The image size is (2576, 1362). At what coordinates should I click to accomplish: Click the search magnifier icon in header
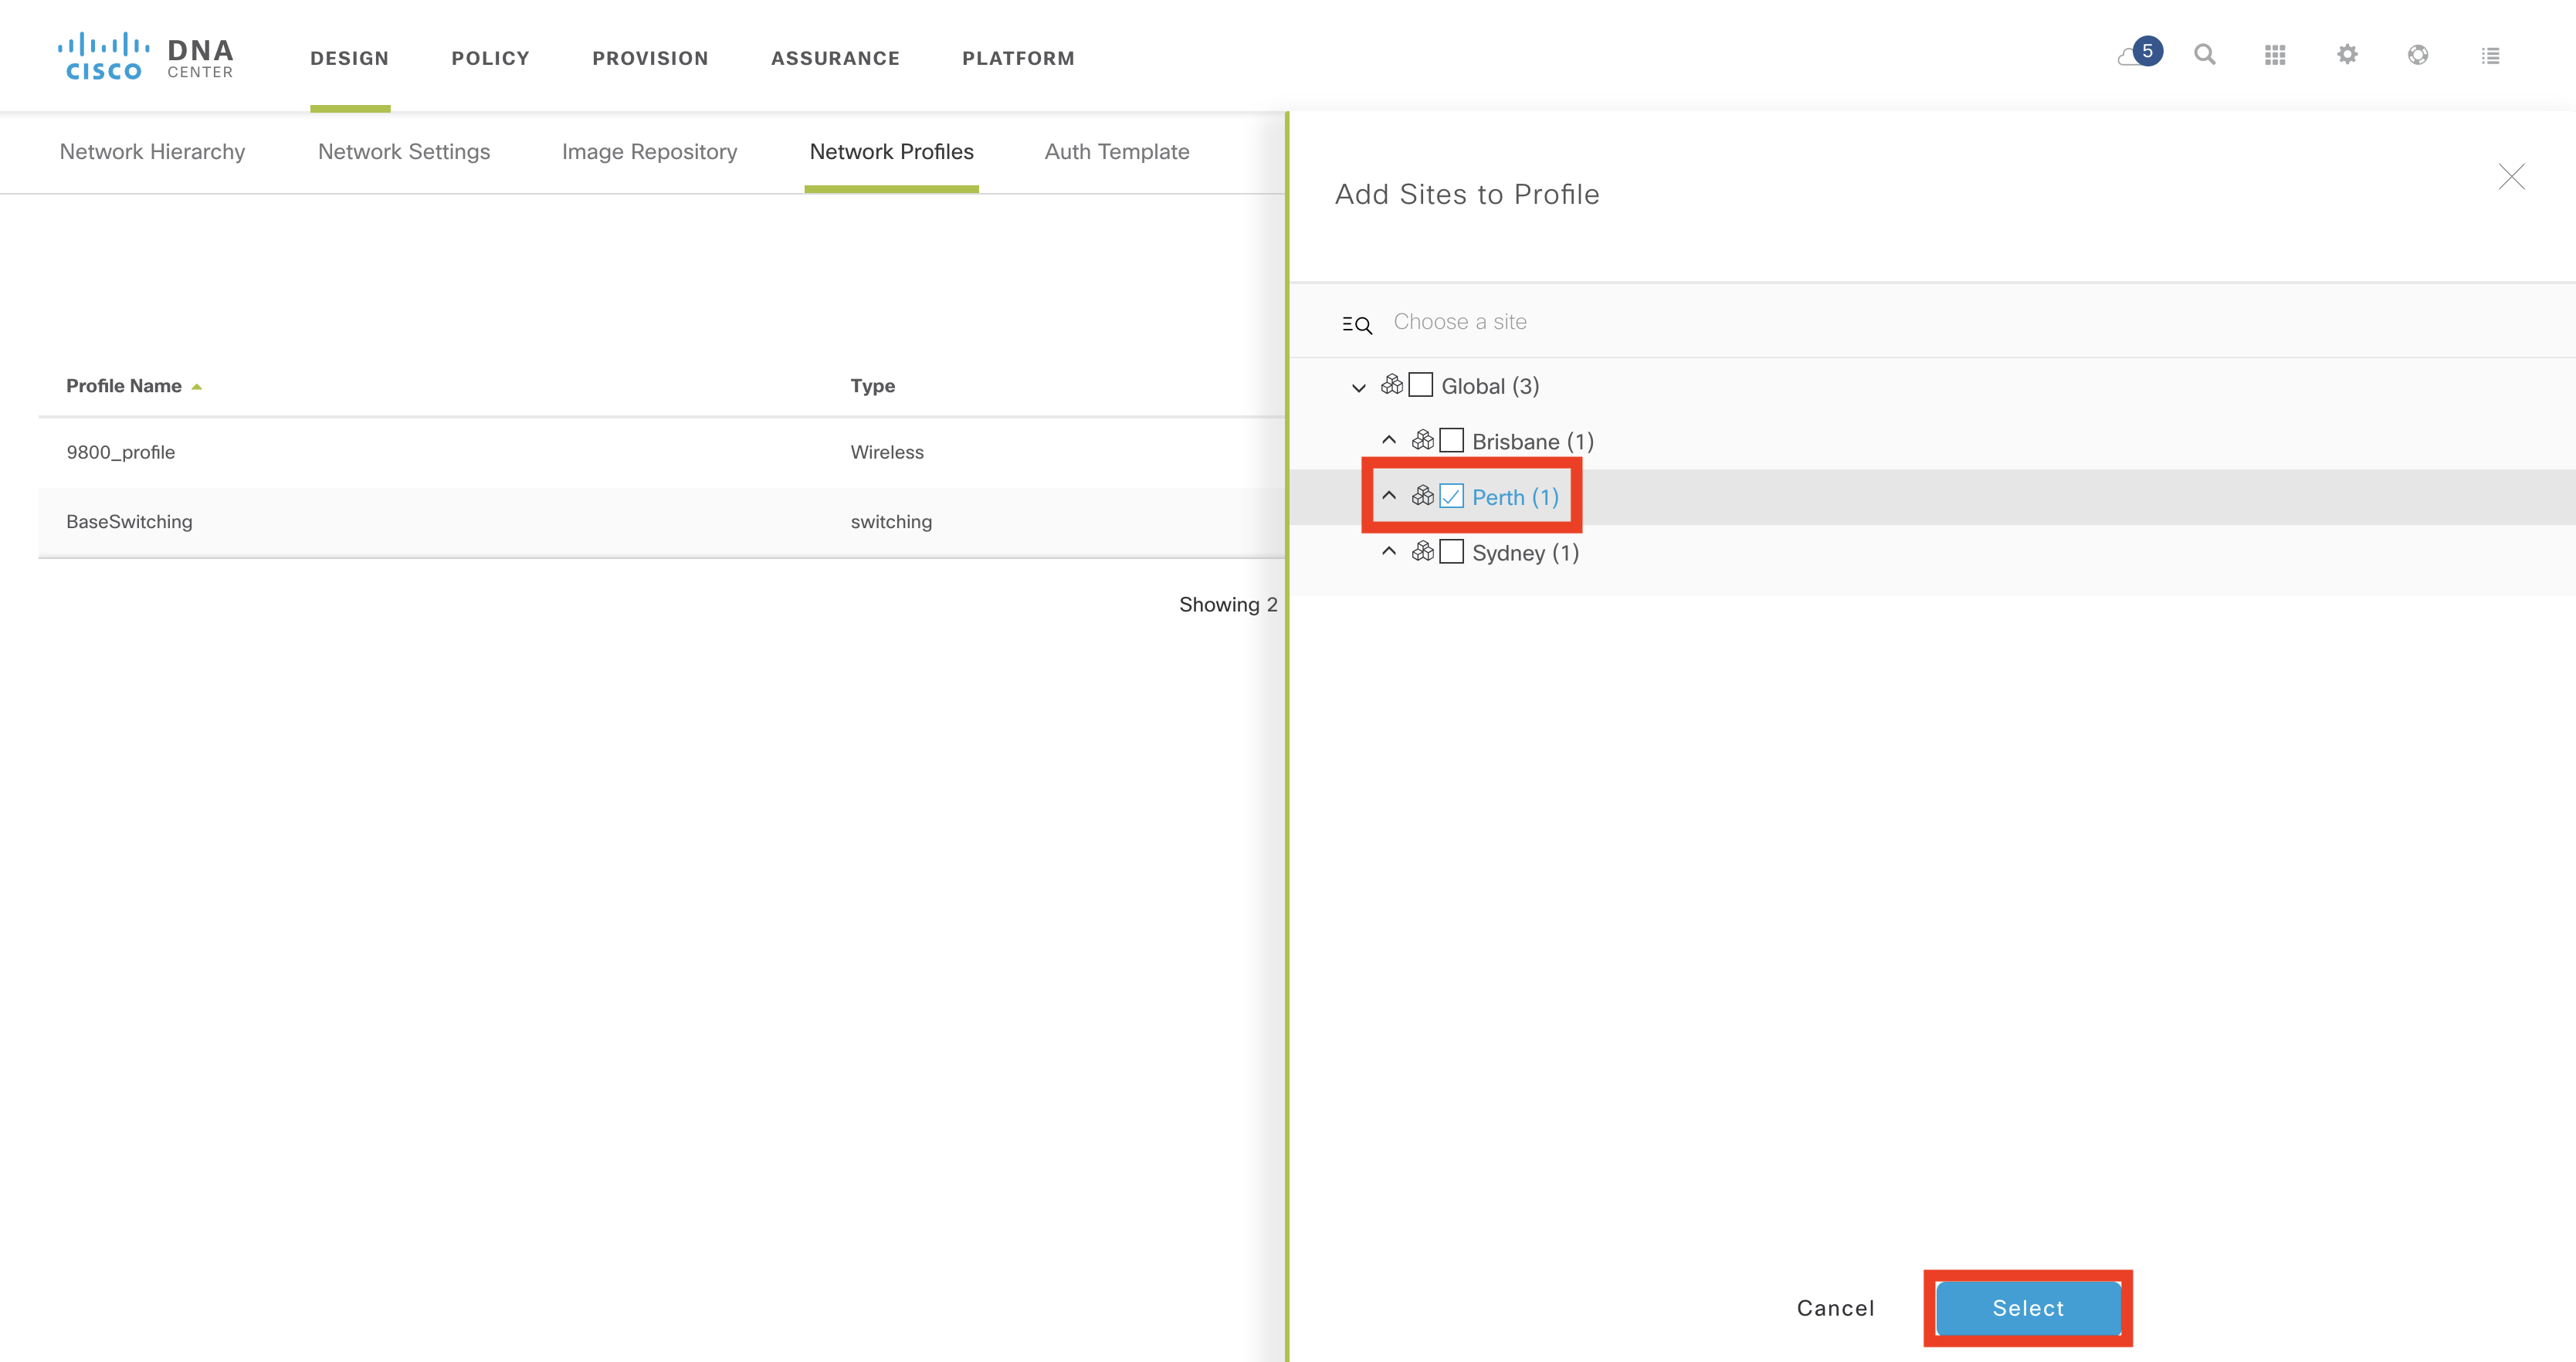pos(2204,55)
